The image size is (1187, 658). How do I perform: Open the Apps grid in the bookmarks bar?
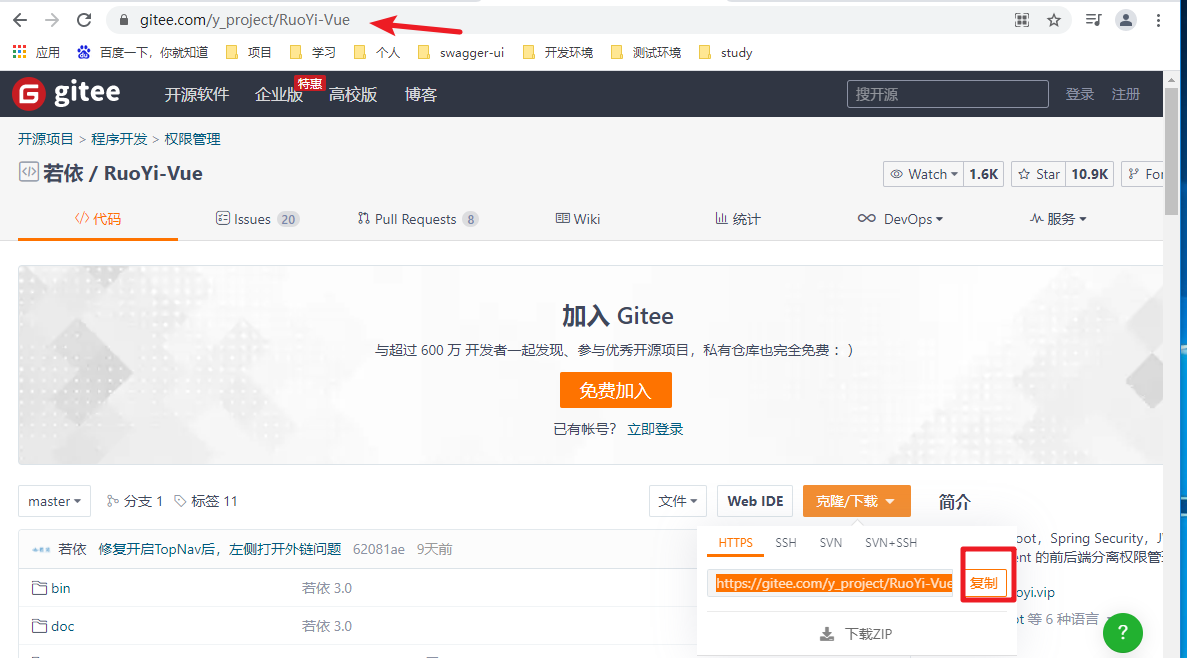(36, 52)
